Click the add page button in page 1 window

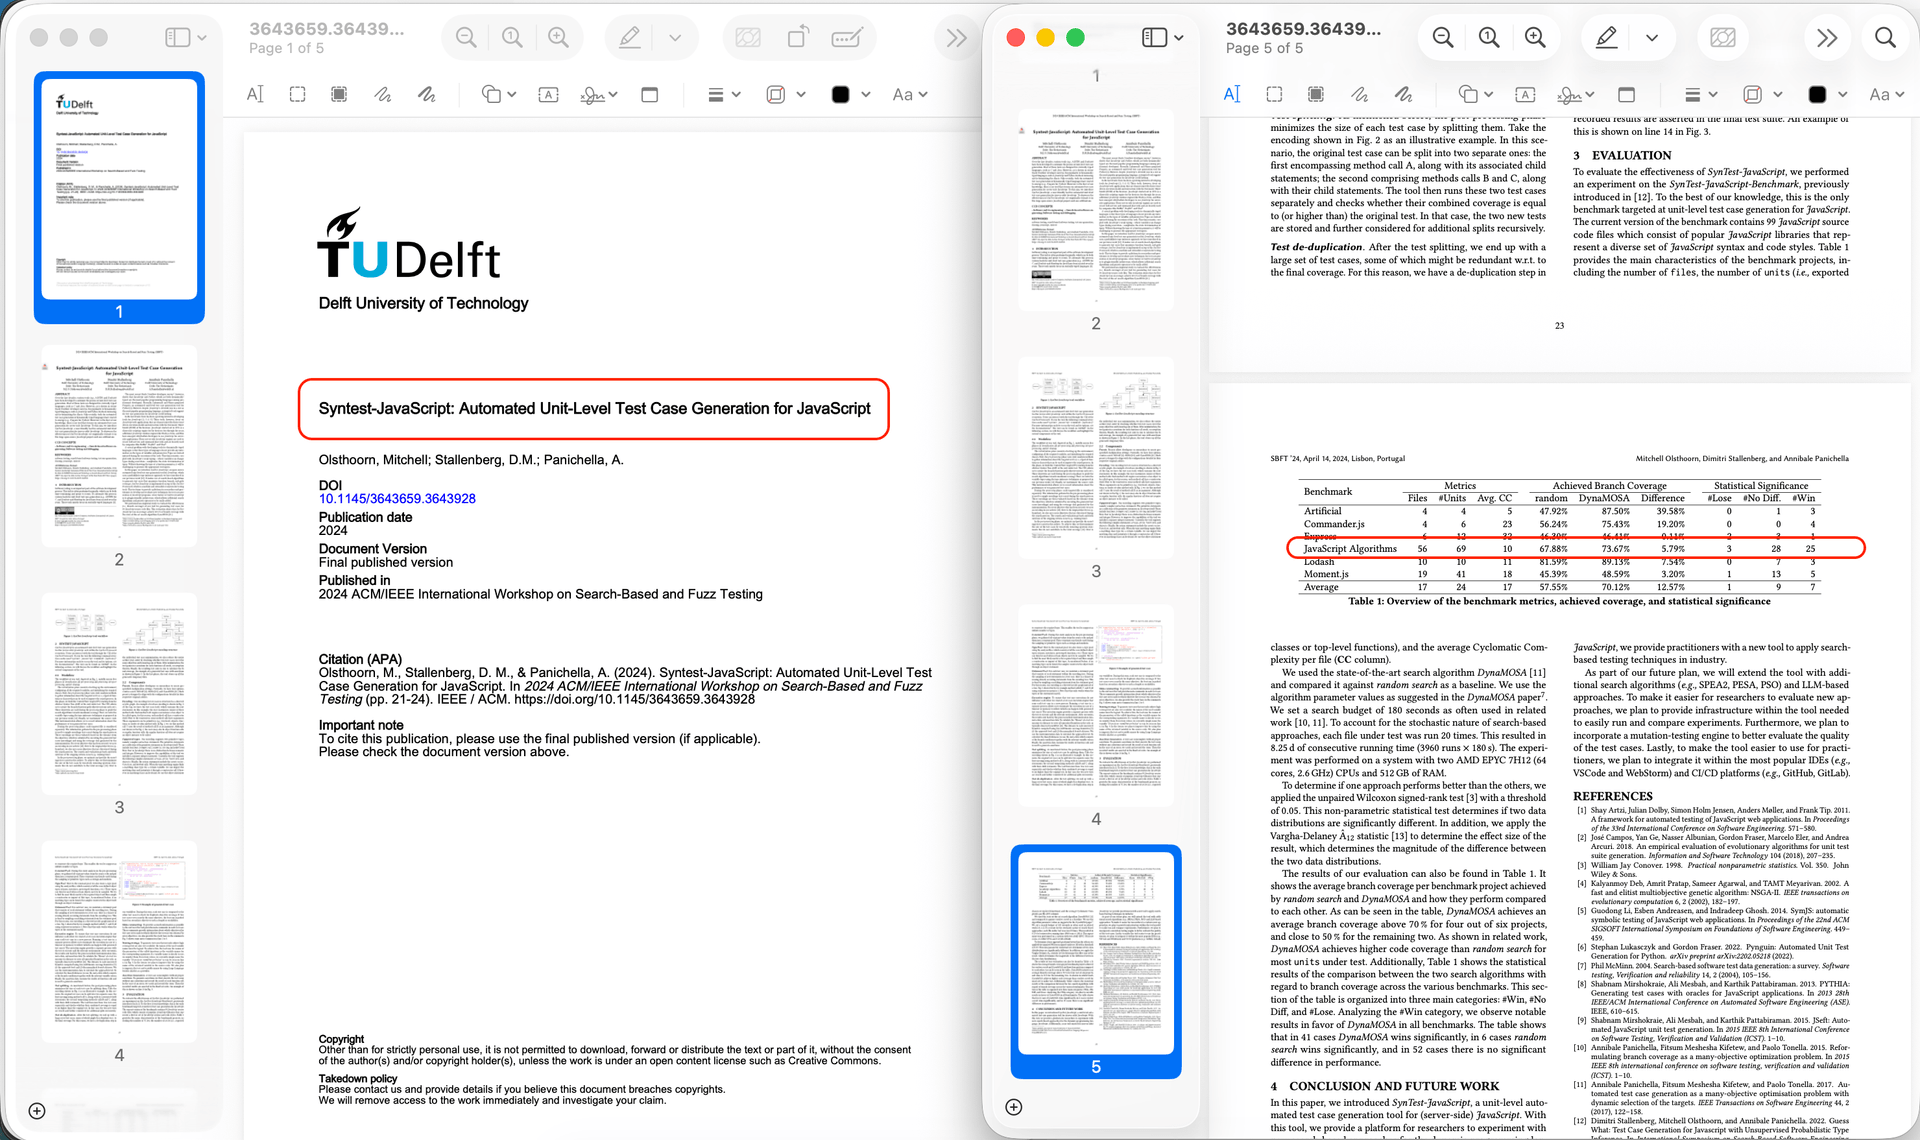pyautogui.click(x=37, y=1110)
